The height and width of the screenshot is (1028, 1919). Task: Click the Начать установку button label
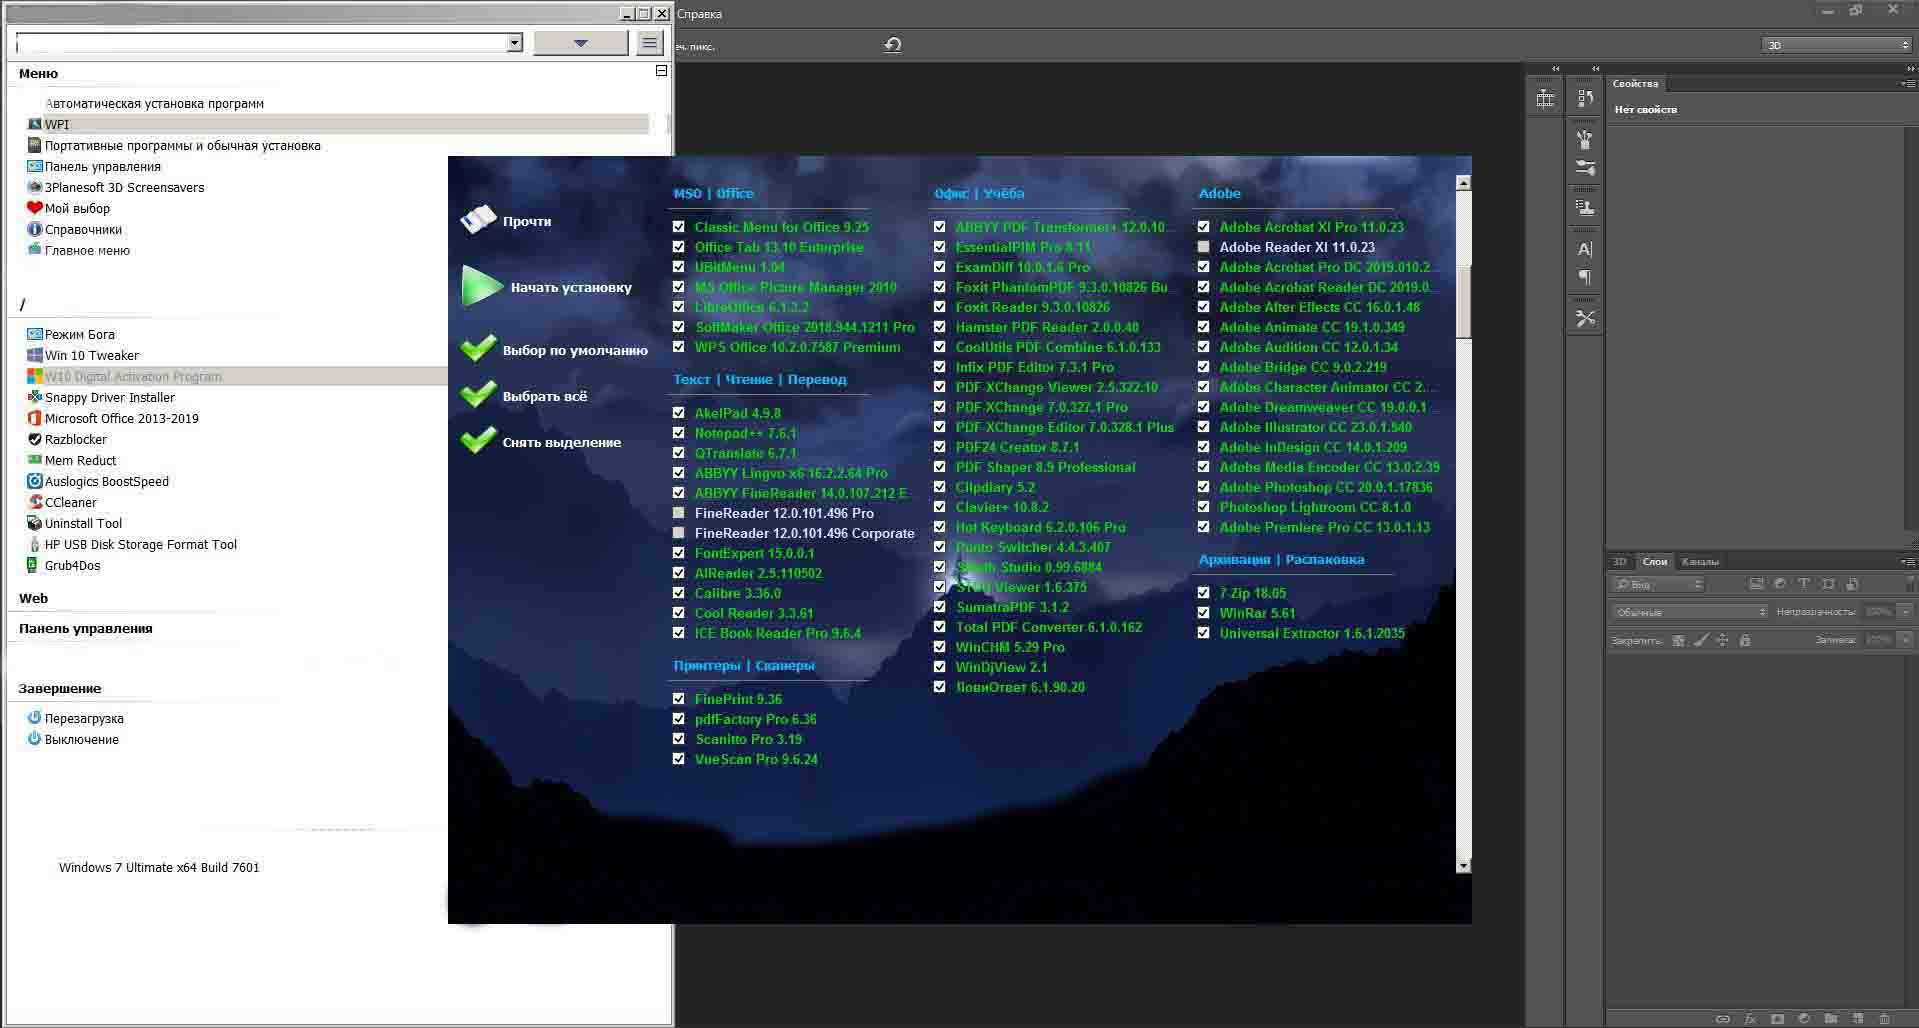(x=571, y=287)
